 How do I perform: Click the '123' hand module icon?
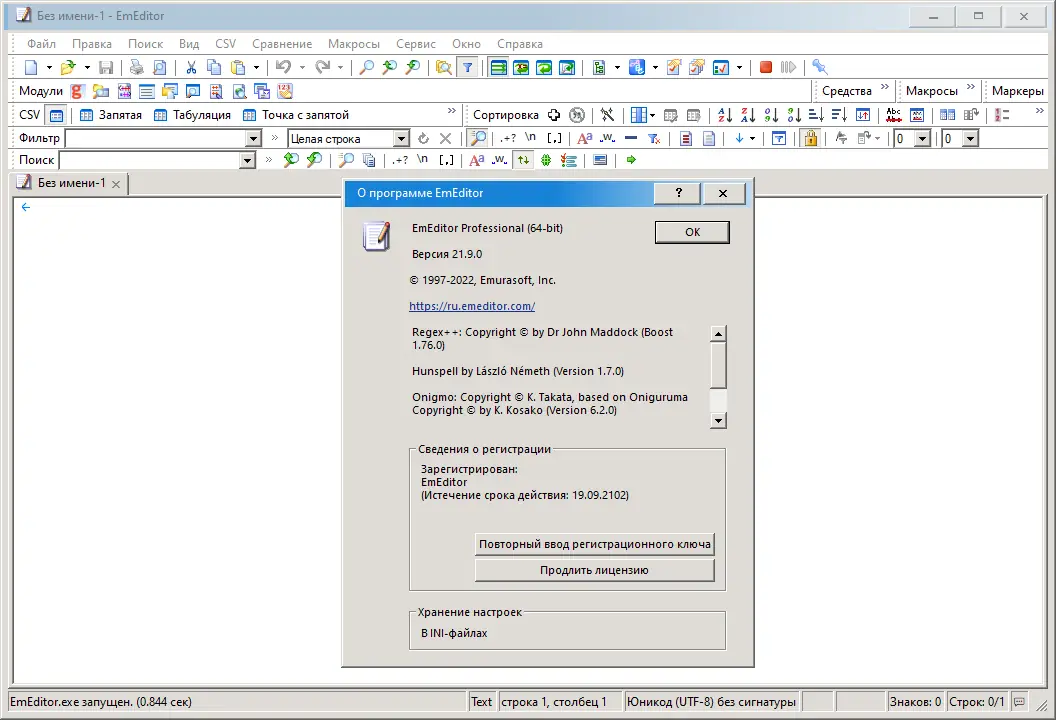tap(285, 91)
